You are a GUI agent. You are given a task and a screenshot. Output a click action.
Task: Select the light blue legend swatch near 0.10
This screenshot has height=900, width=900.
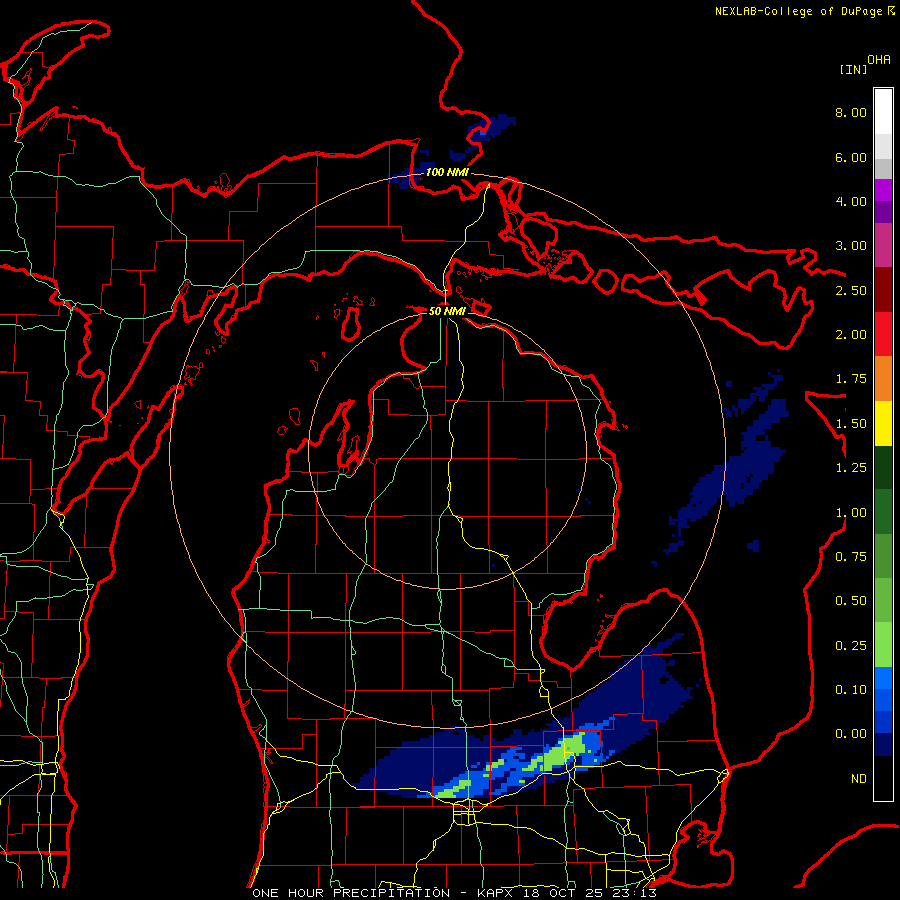[883, 678]
